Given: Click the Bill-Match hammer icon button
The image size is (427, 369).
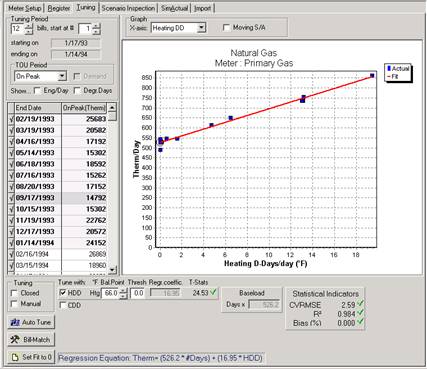Looking at the screenshot, I should (x=15, y=340).
